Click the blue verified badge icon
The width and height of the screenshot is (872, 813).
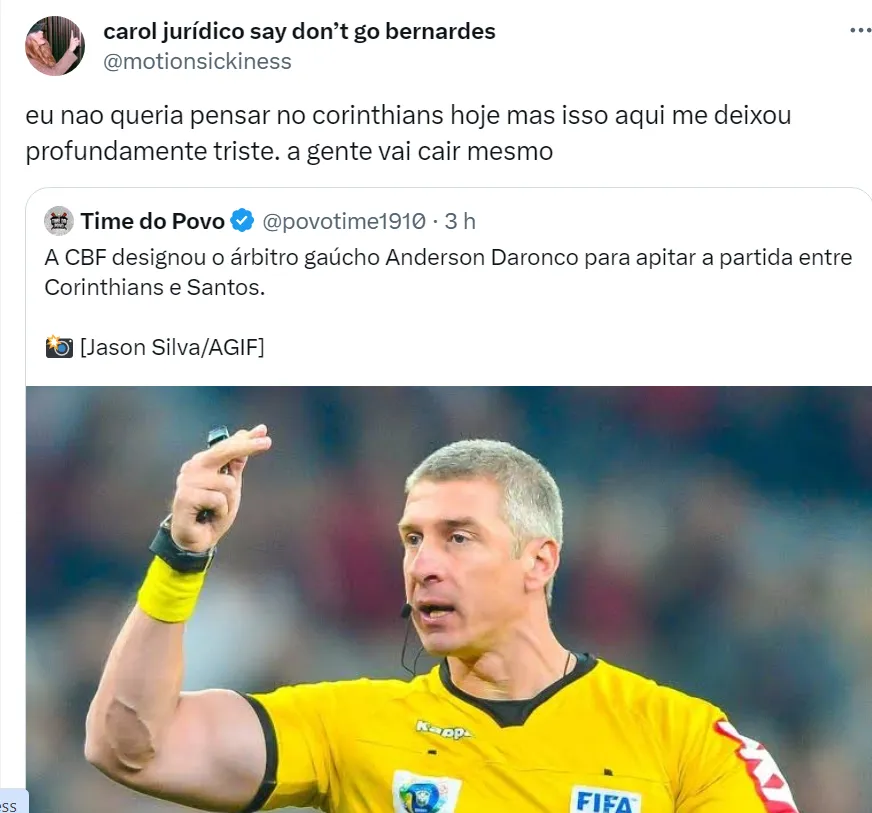pyautogui.click(x=242, y=221)
